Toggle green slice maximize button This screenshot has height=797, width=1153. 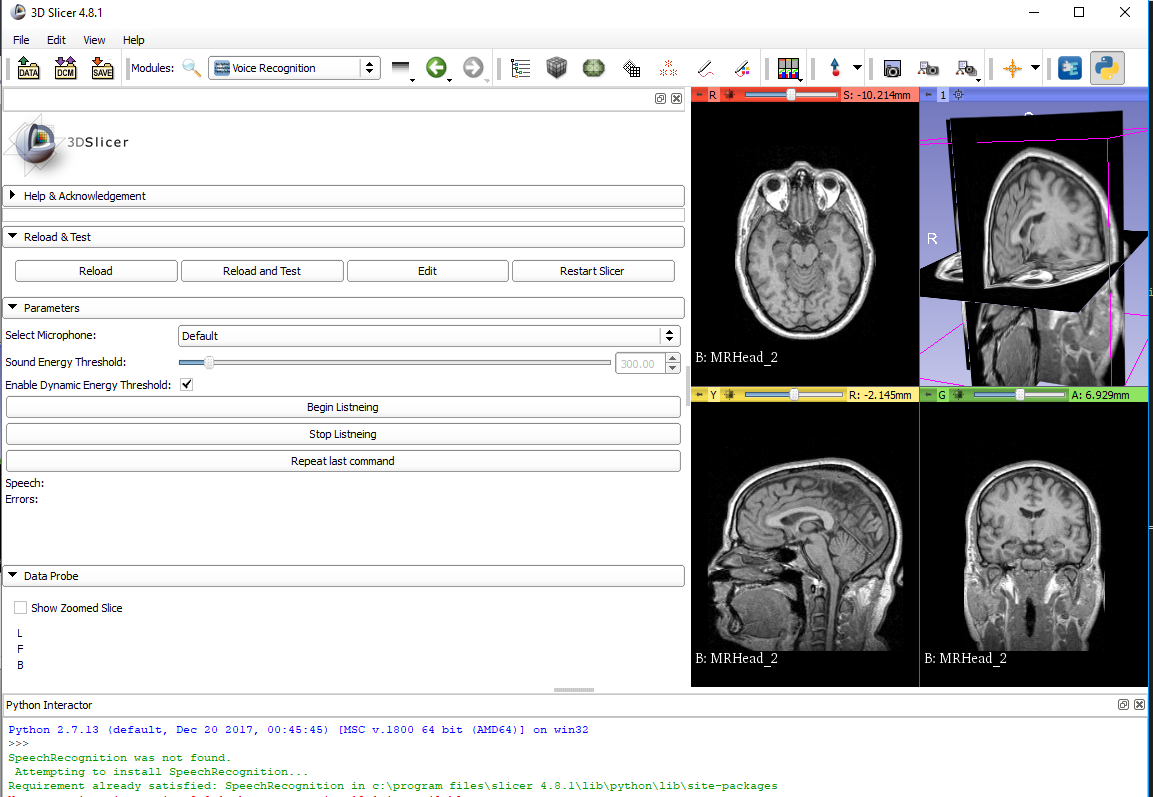959,395
